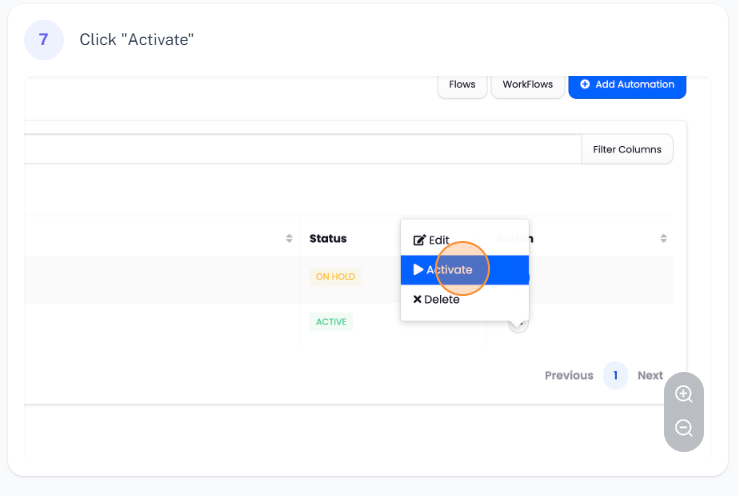Sort using arrows left of Status
Viewport: 738px width, 496px height.
(x=289, y=238)
